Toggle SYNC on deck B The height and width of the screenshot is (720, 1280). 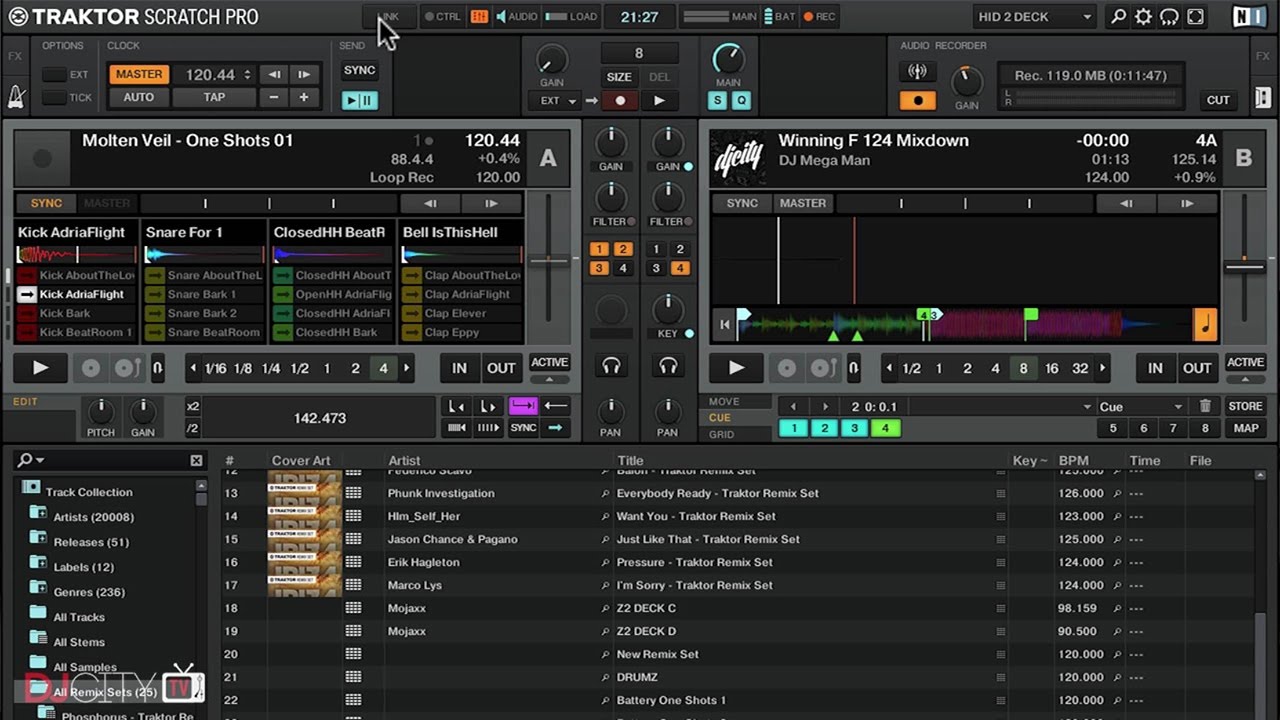(x=742, y=203)
